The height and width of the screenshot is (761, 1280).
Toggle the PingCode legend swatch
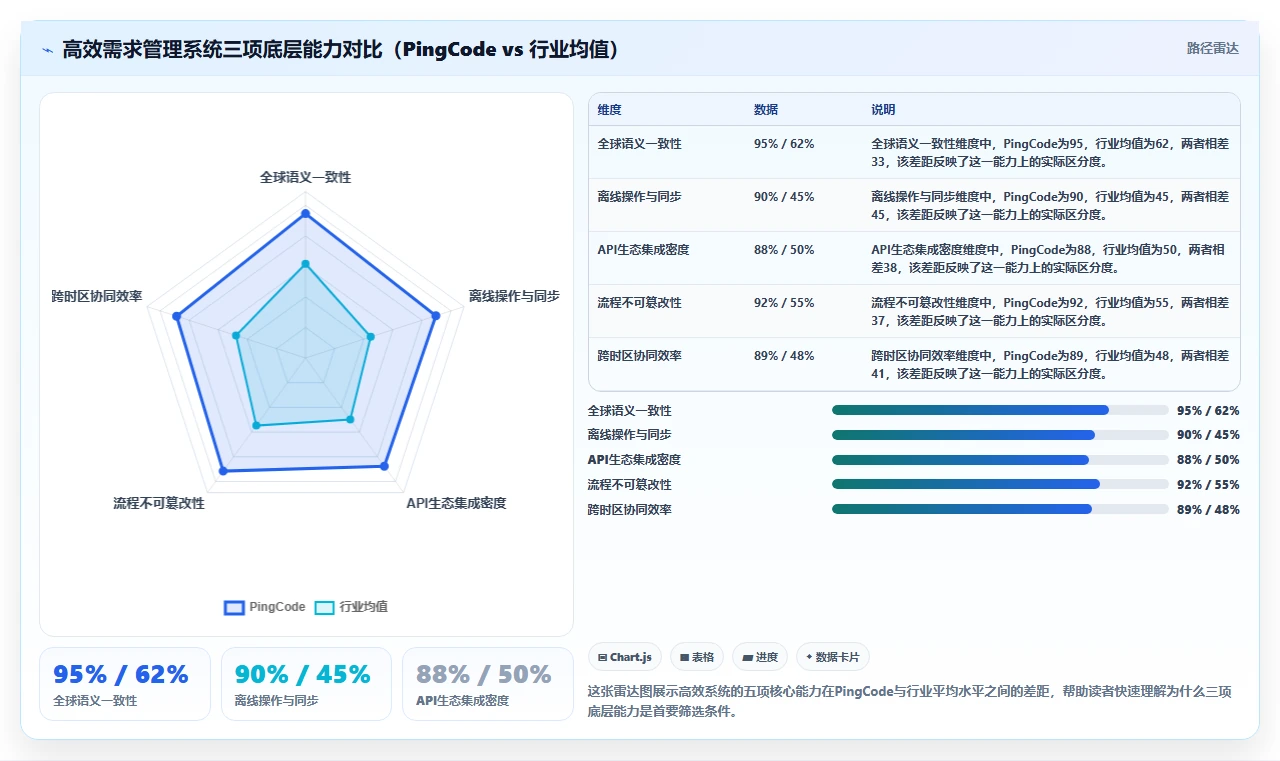point(234,607)
